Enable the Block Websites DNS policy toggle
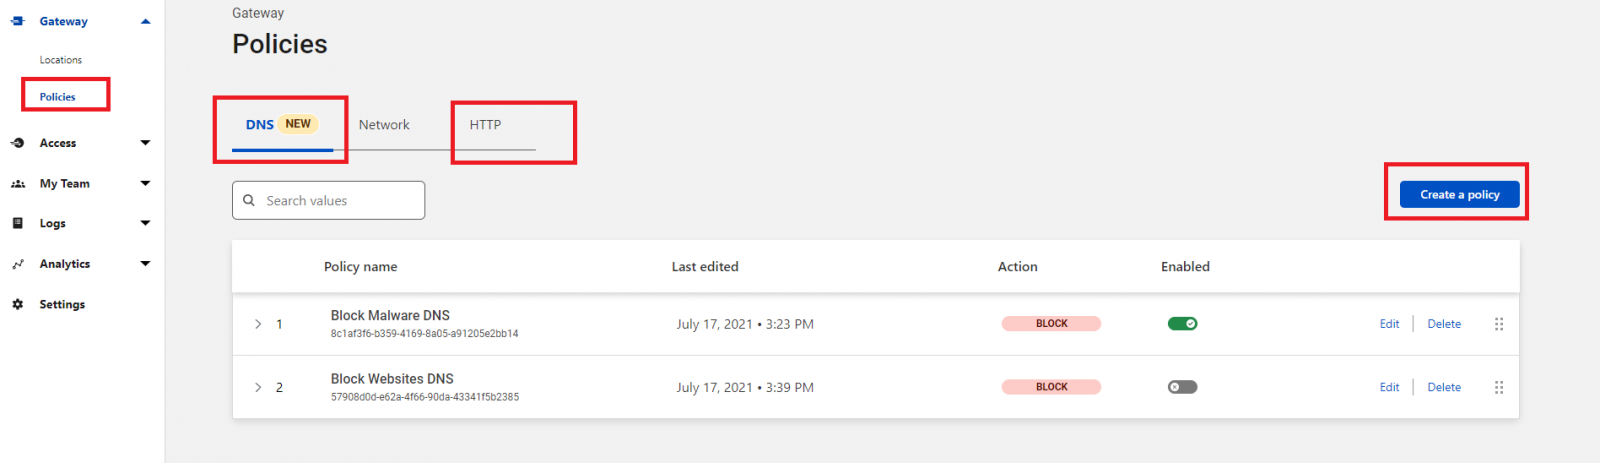The image size is (1600, 463). 1182,387
